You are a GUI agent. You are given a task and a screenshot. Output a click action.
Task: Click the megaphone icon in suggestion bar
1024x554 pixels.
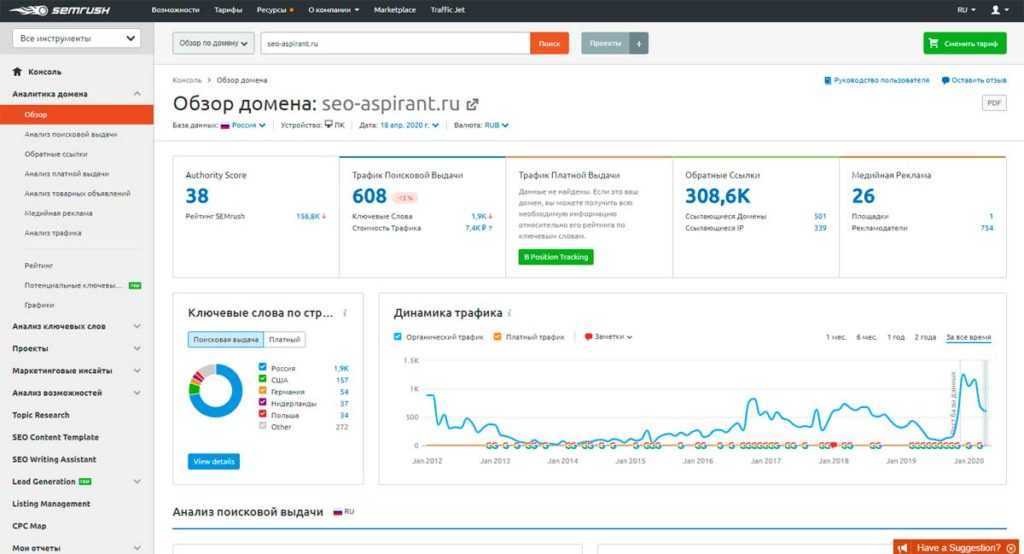[902, 547]
